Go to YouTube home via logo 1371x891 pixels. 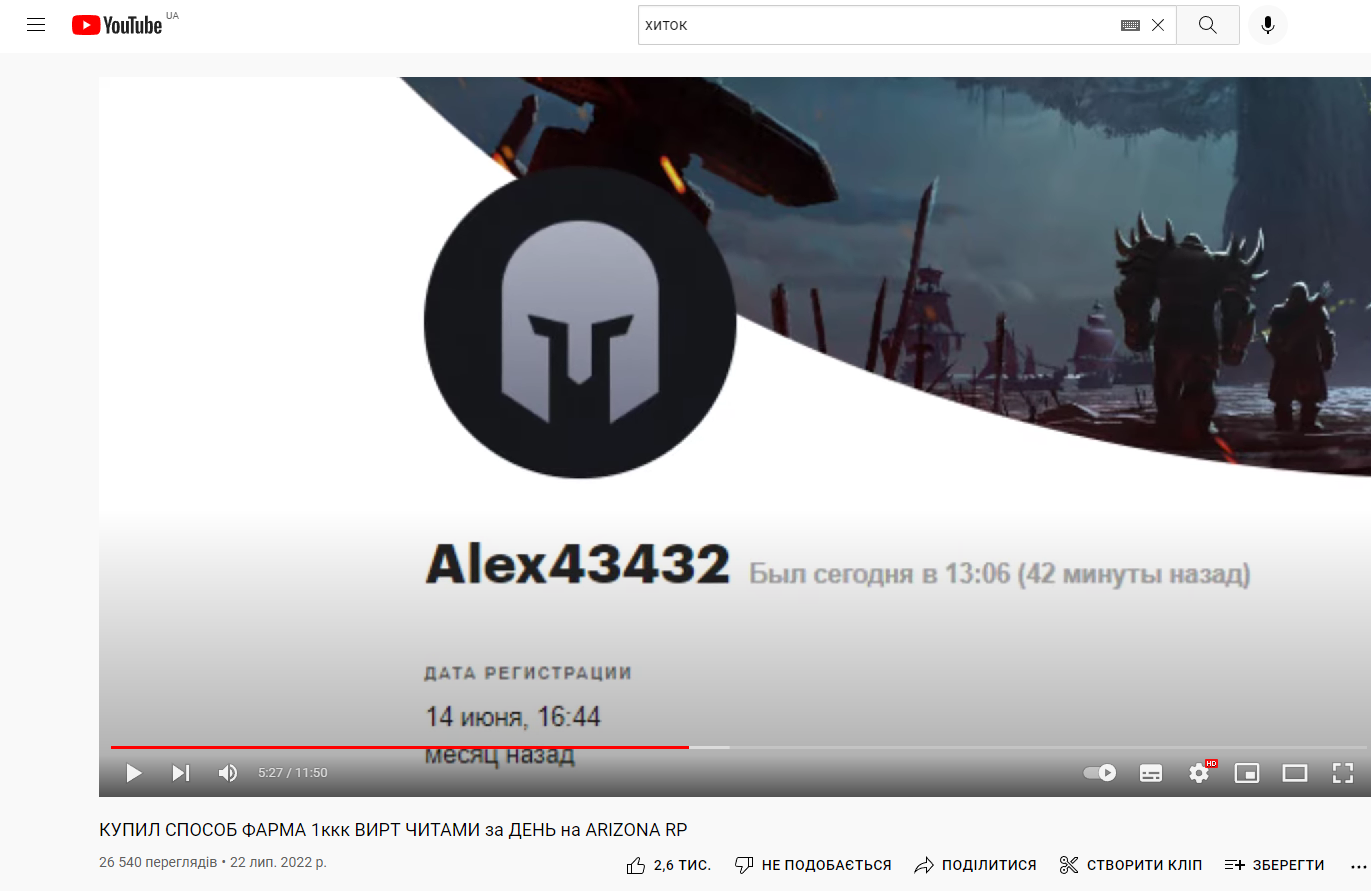[x=117, y=25]
